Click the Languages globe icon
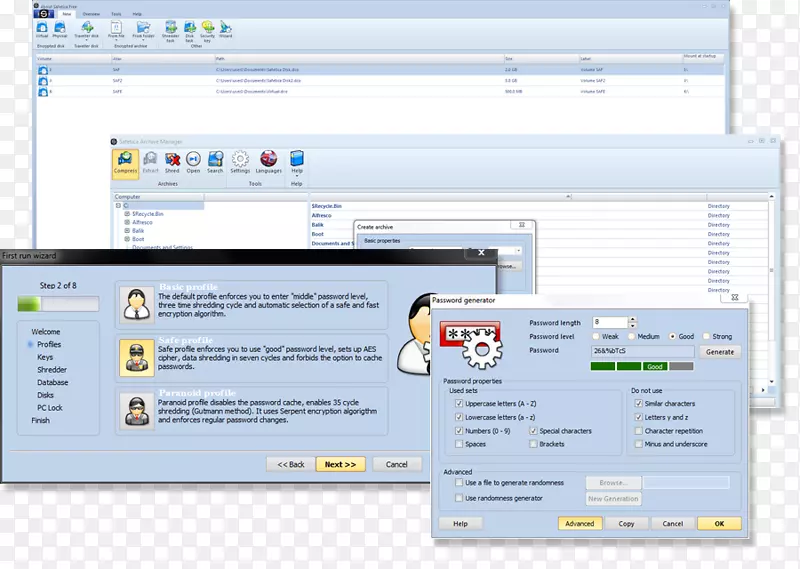The image size is (800, 569). pos(269,161)
